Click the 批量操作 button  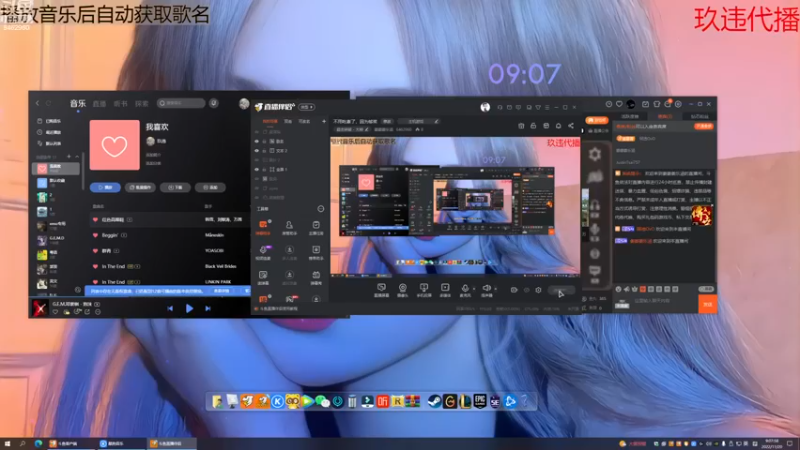point(140,187)
